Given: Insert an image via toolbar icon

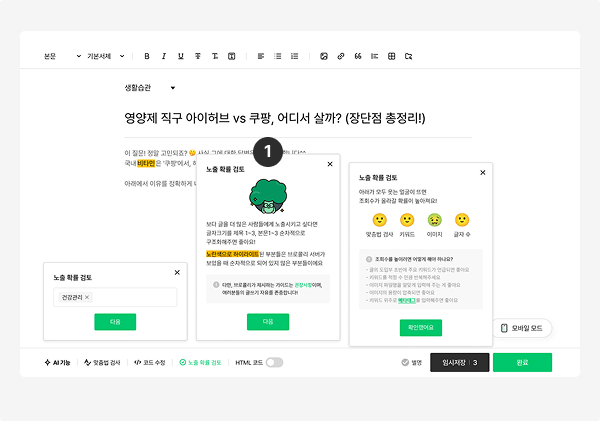Looking at the screenshot, I should (x=324, y=56).
